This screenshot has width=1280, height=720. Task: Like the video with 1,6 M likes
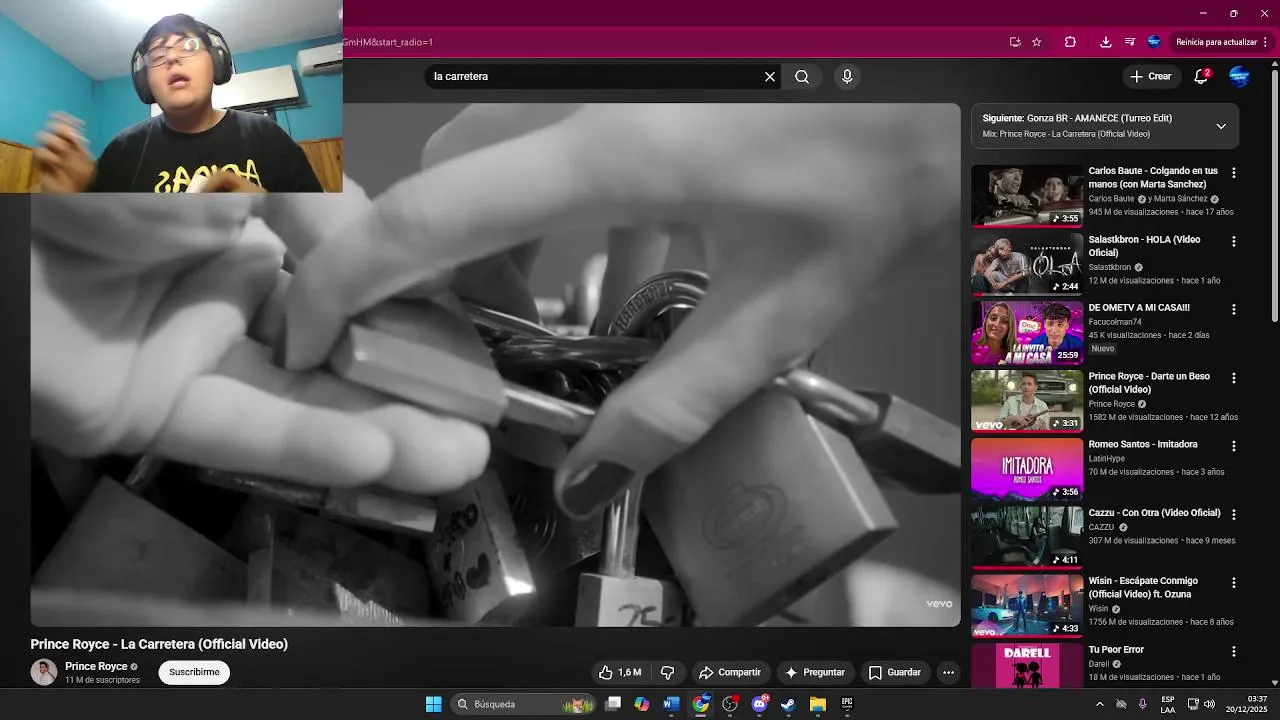coord(619,672)
